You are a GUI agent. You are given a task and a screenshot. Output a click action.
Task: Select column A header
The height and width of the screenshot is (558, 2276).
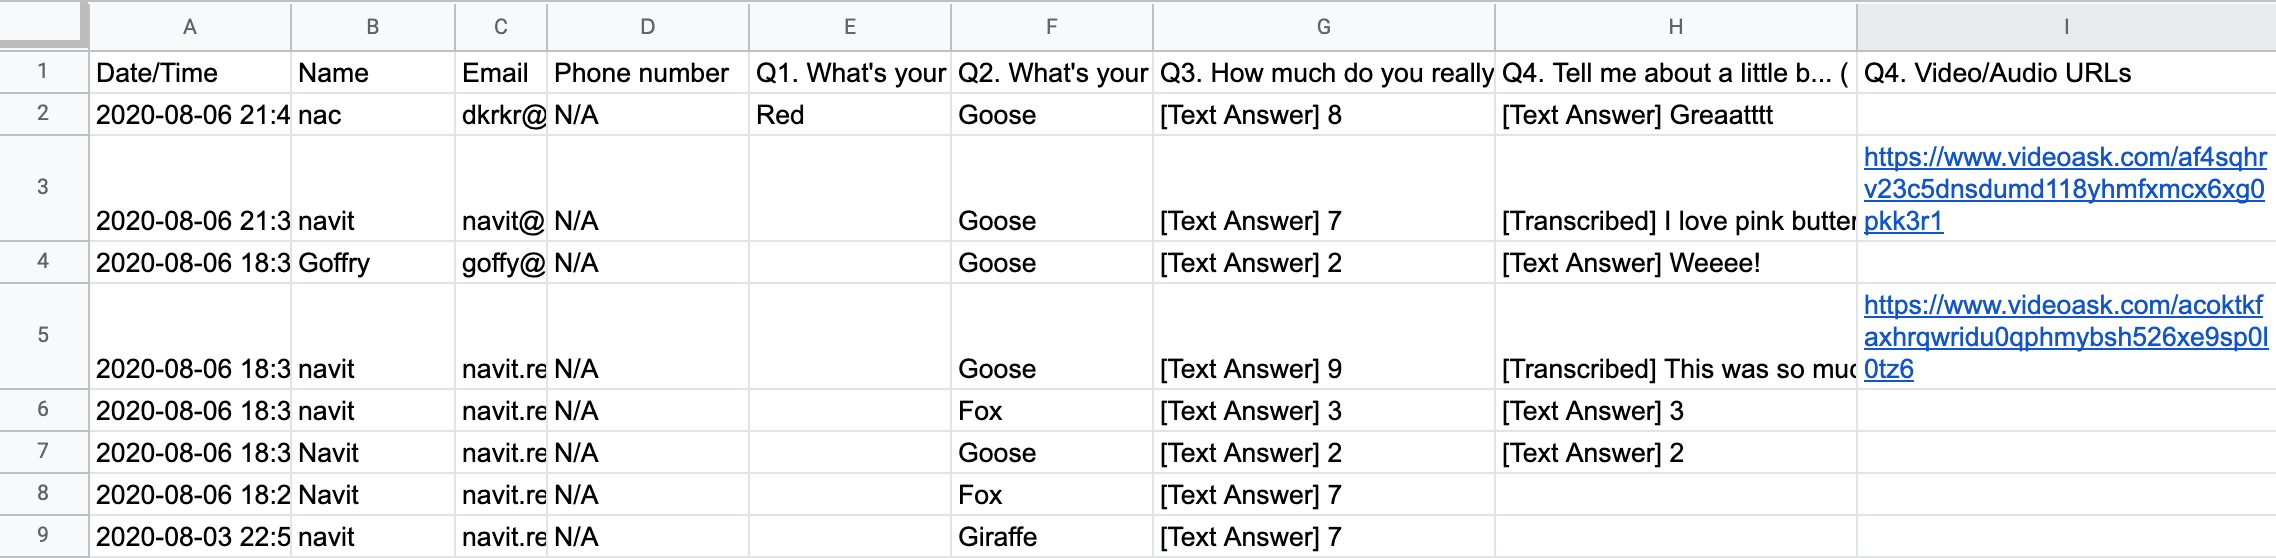(x=190, y=27)
